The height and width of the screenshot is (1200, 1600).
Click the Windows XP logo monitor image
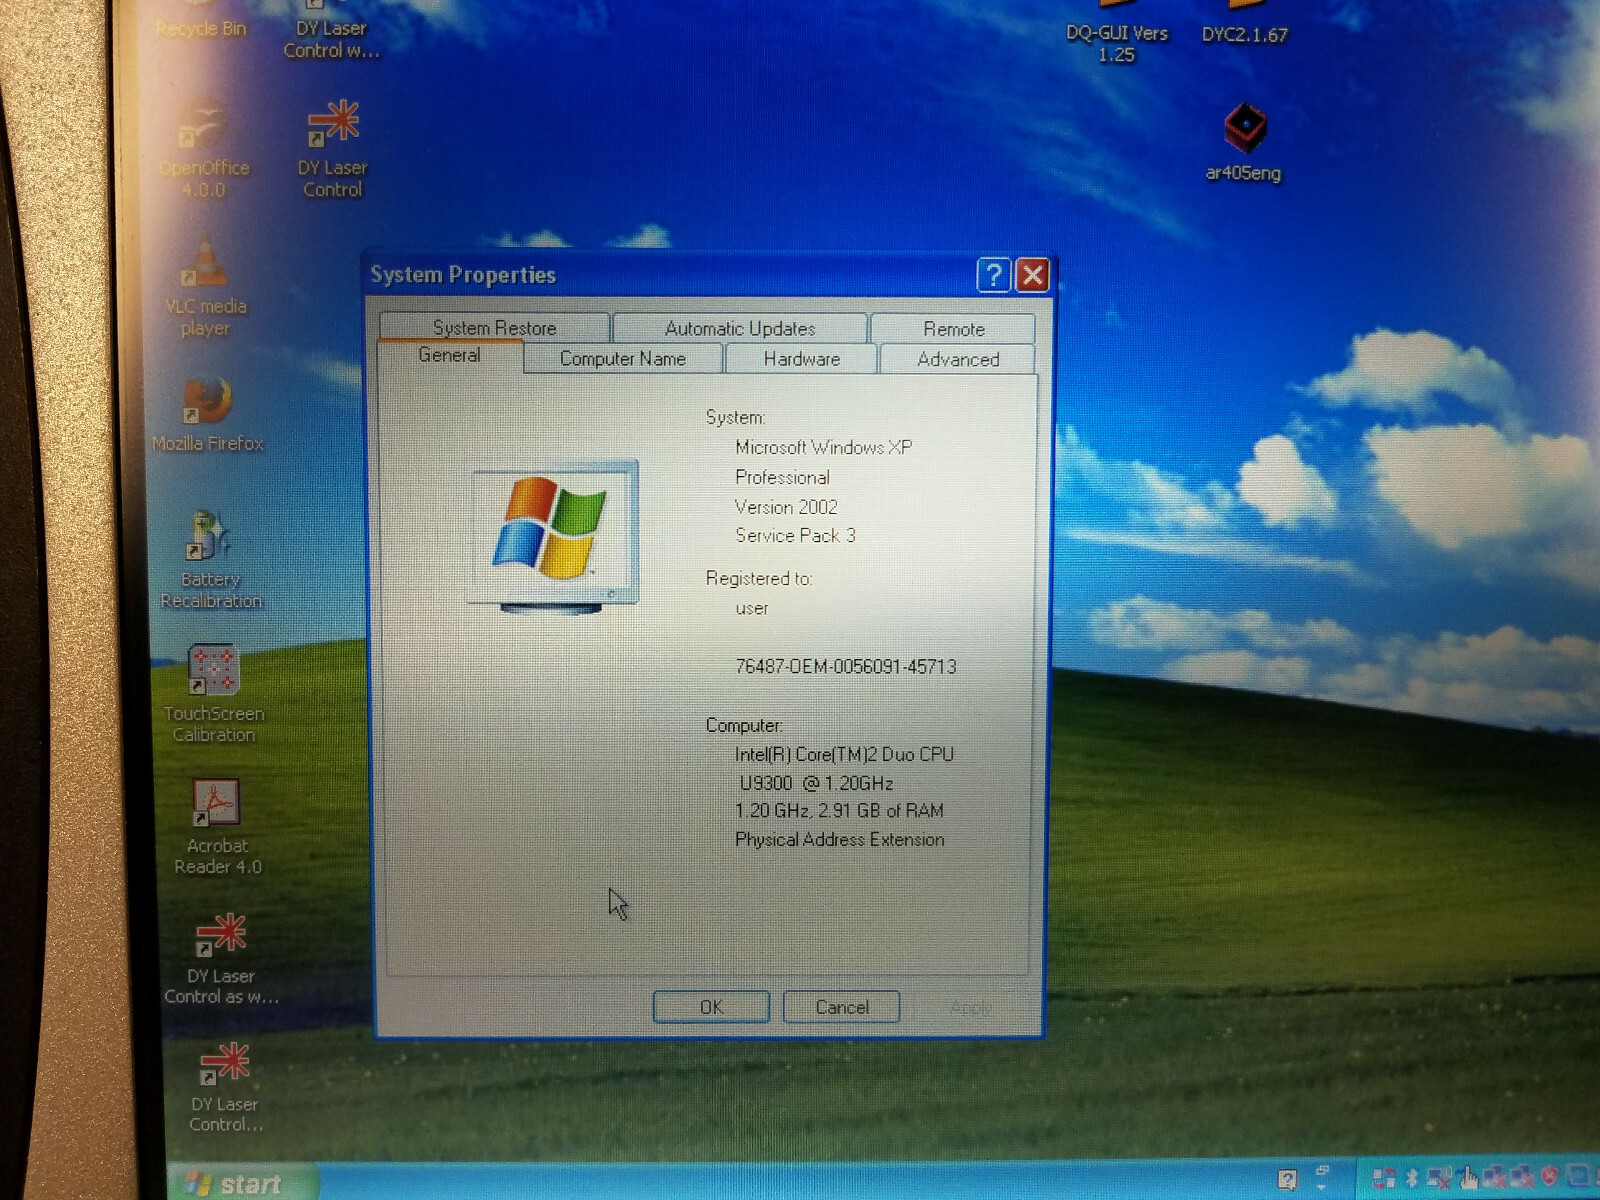tap(553, 535)
